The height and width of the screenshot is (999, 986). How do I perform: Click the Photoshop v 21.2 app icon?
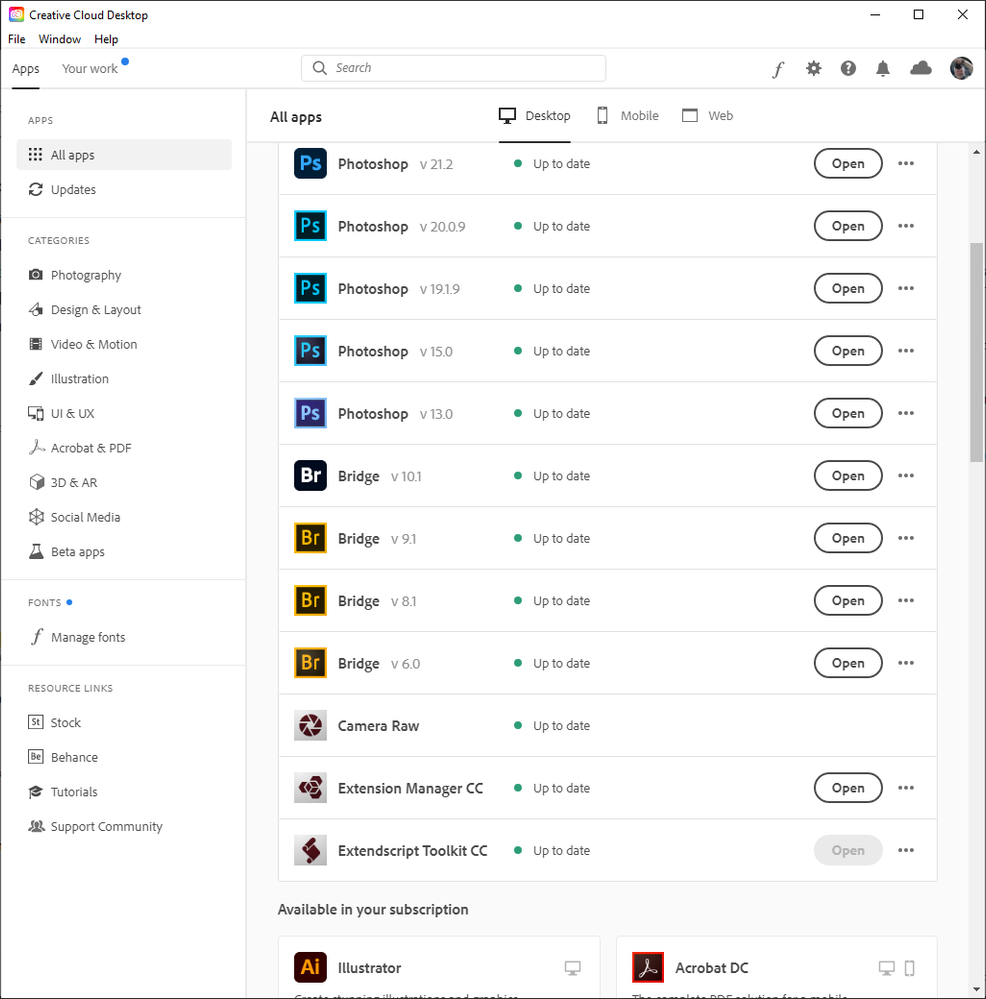(x=310, y=164)
